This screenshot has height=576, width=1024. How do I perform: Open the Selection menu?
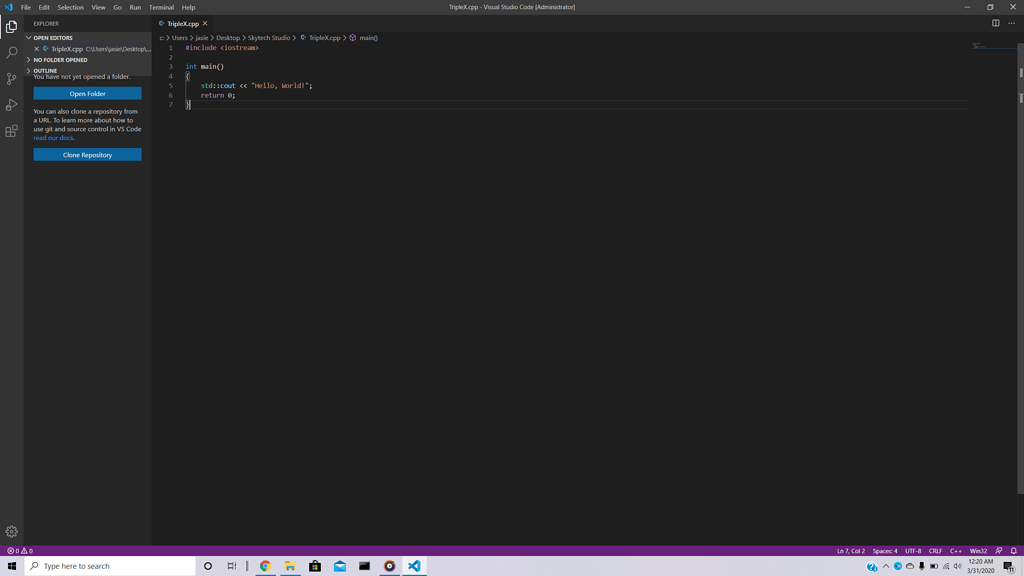[71, 7]
